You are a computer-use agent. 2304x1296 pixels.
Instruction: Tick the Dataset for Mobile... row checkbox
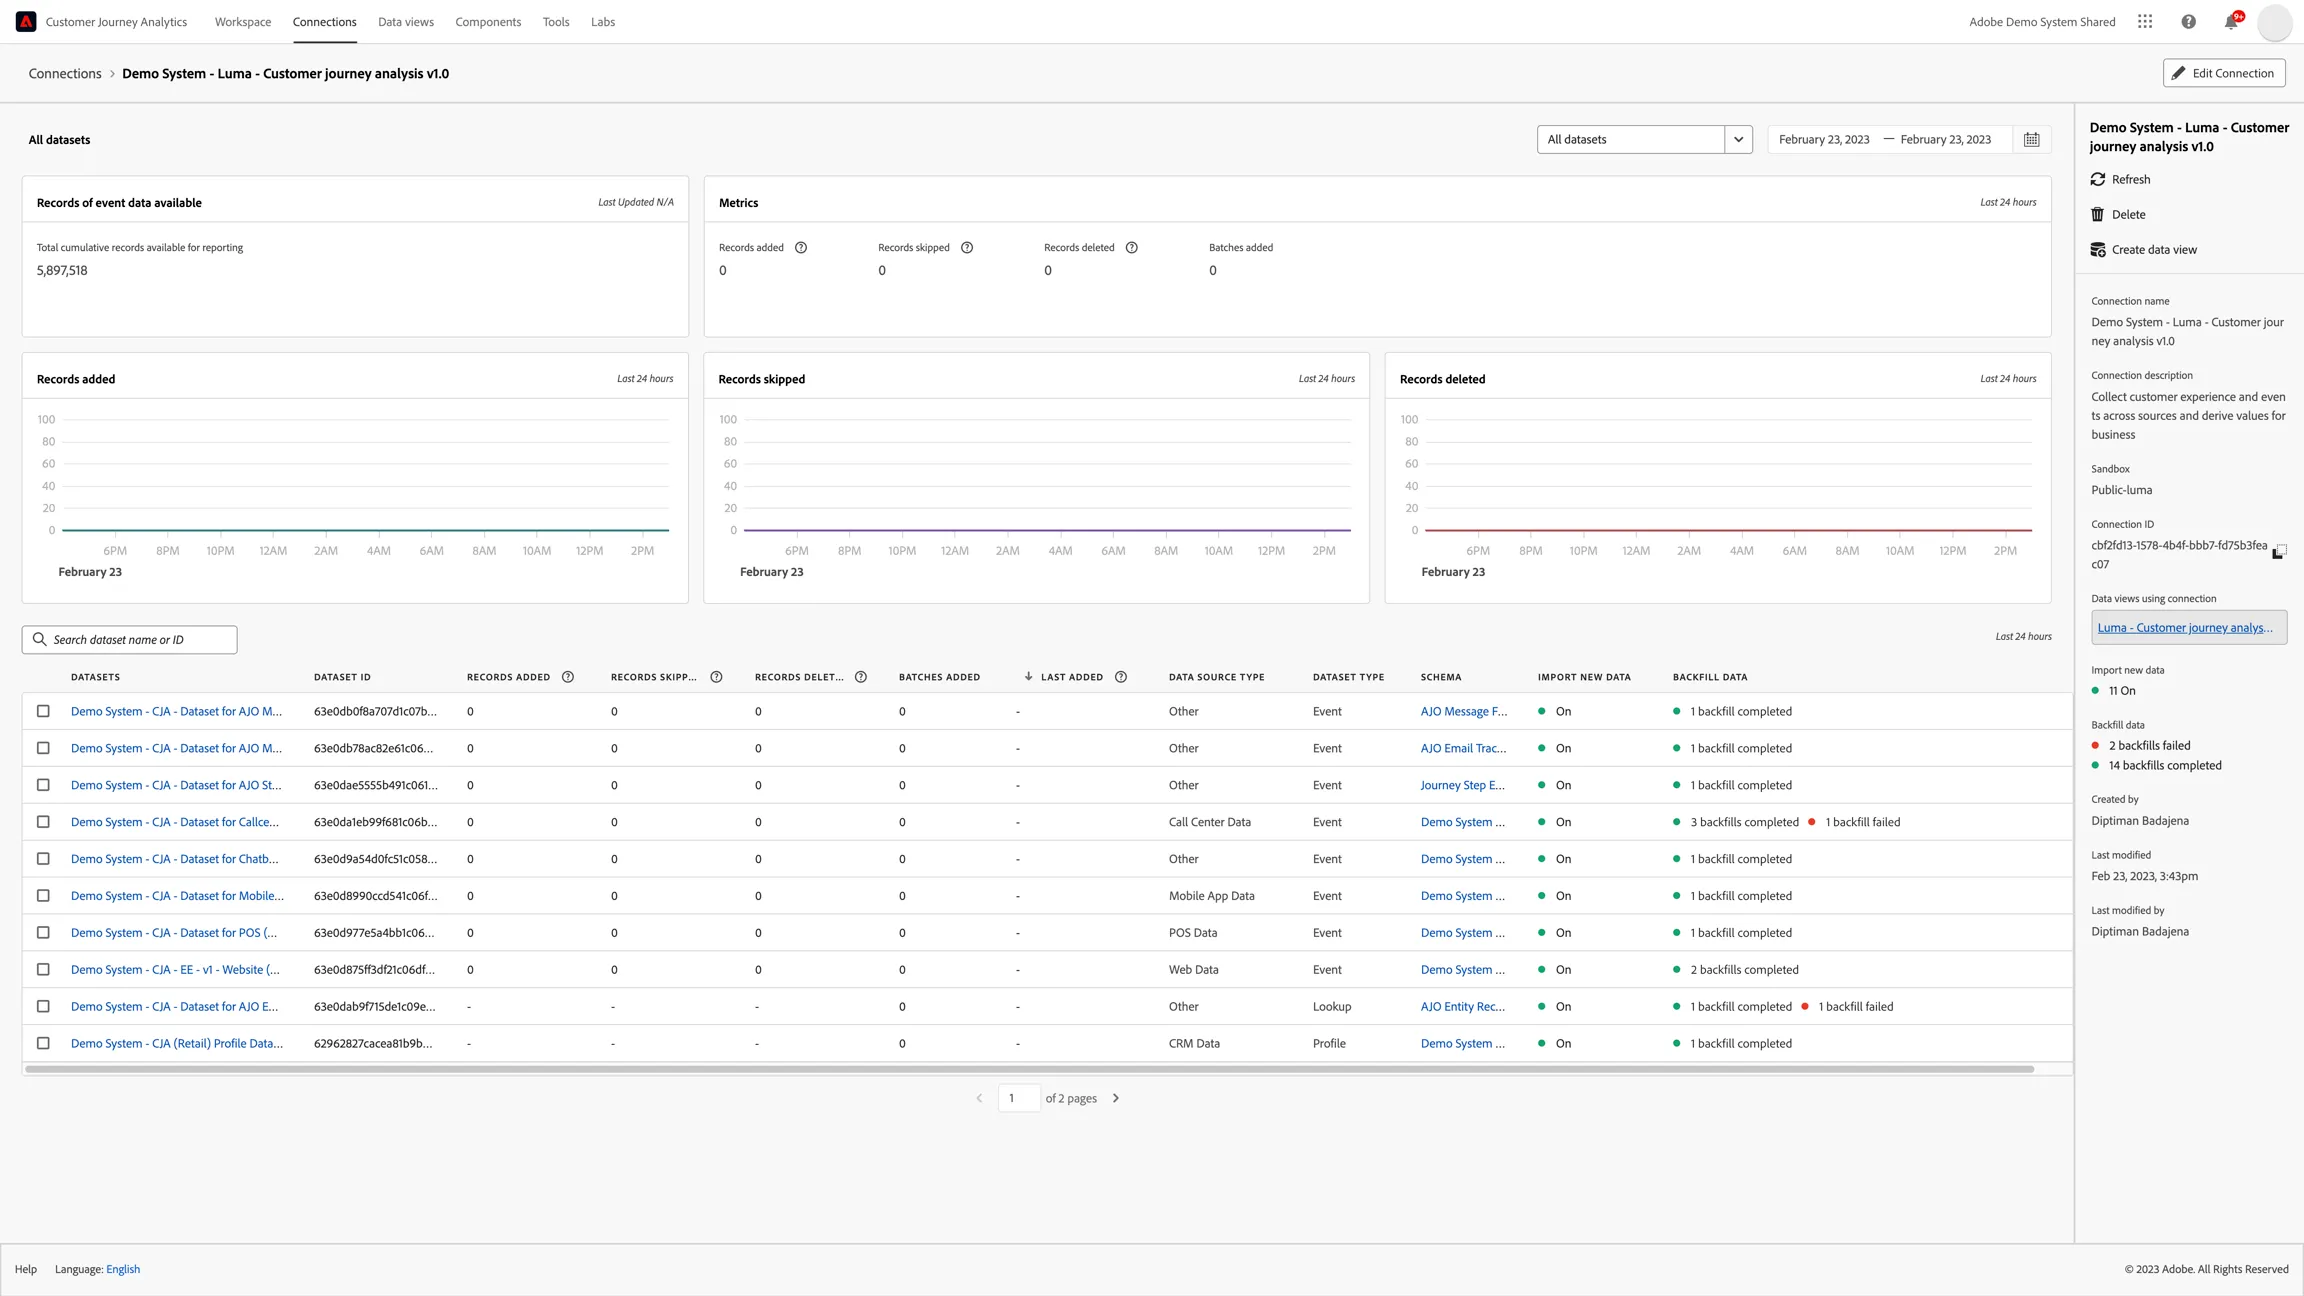click(43, 896)
